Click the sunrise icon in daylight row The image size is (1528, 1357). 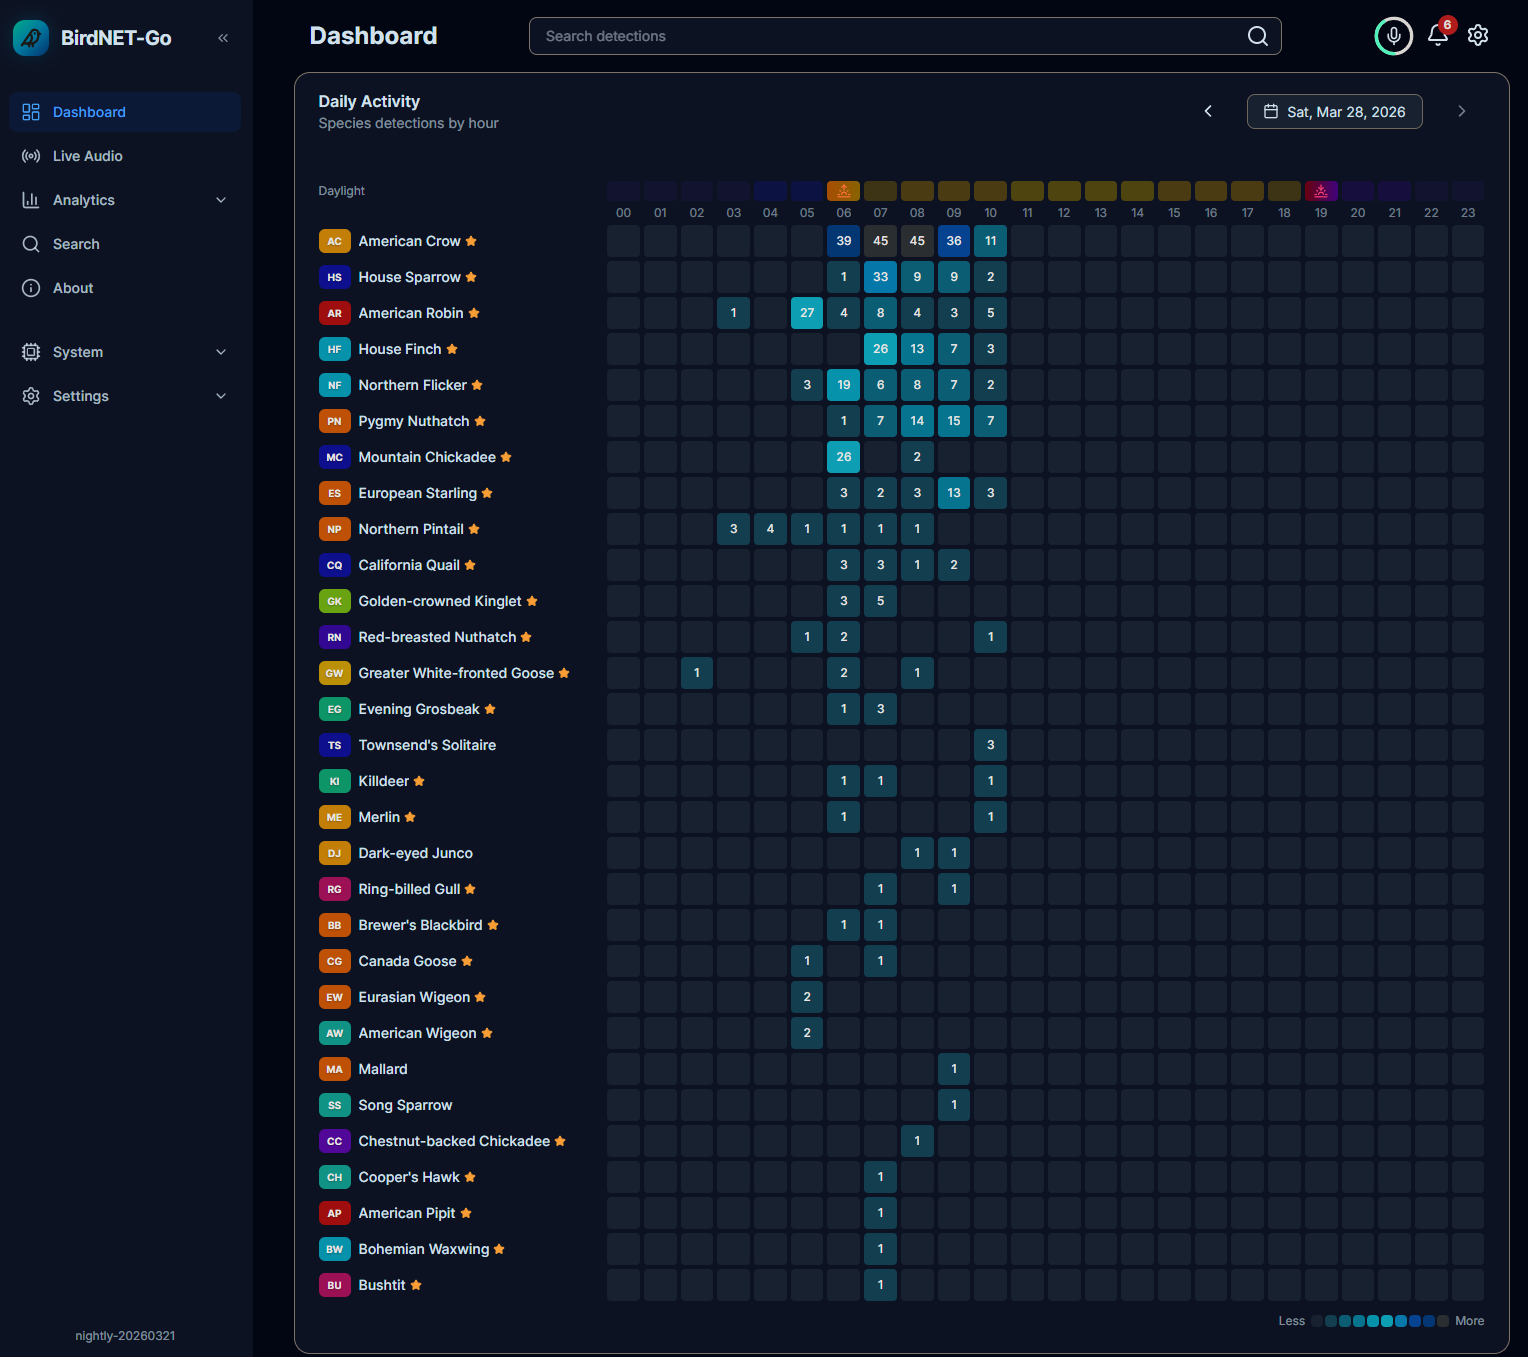844,191
